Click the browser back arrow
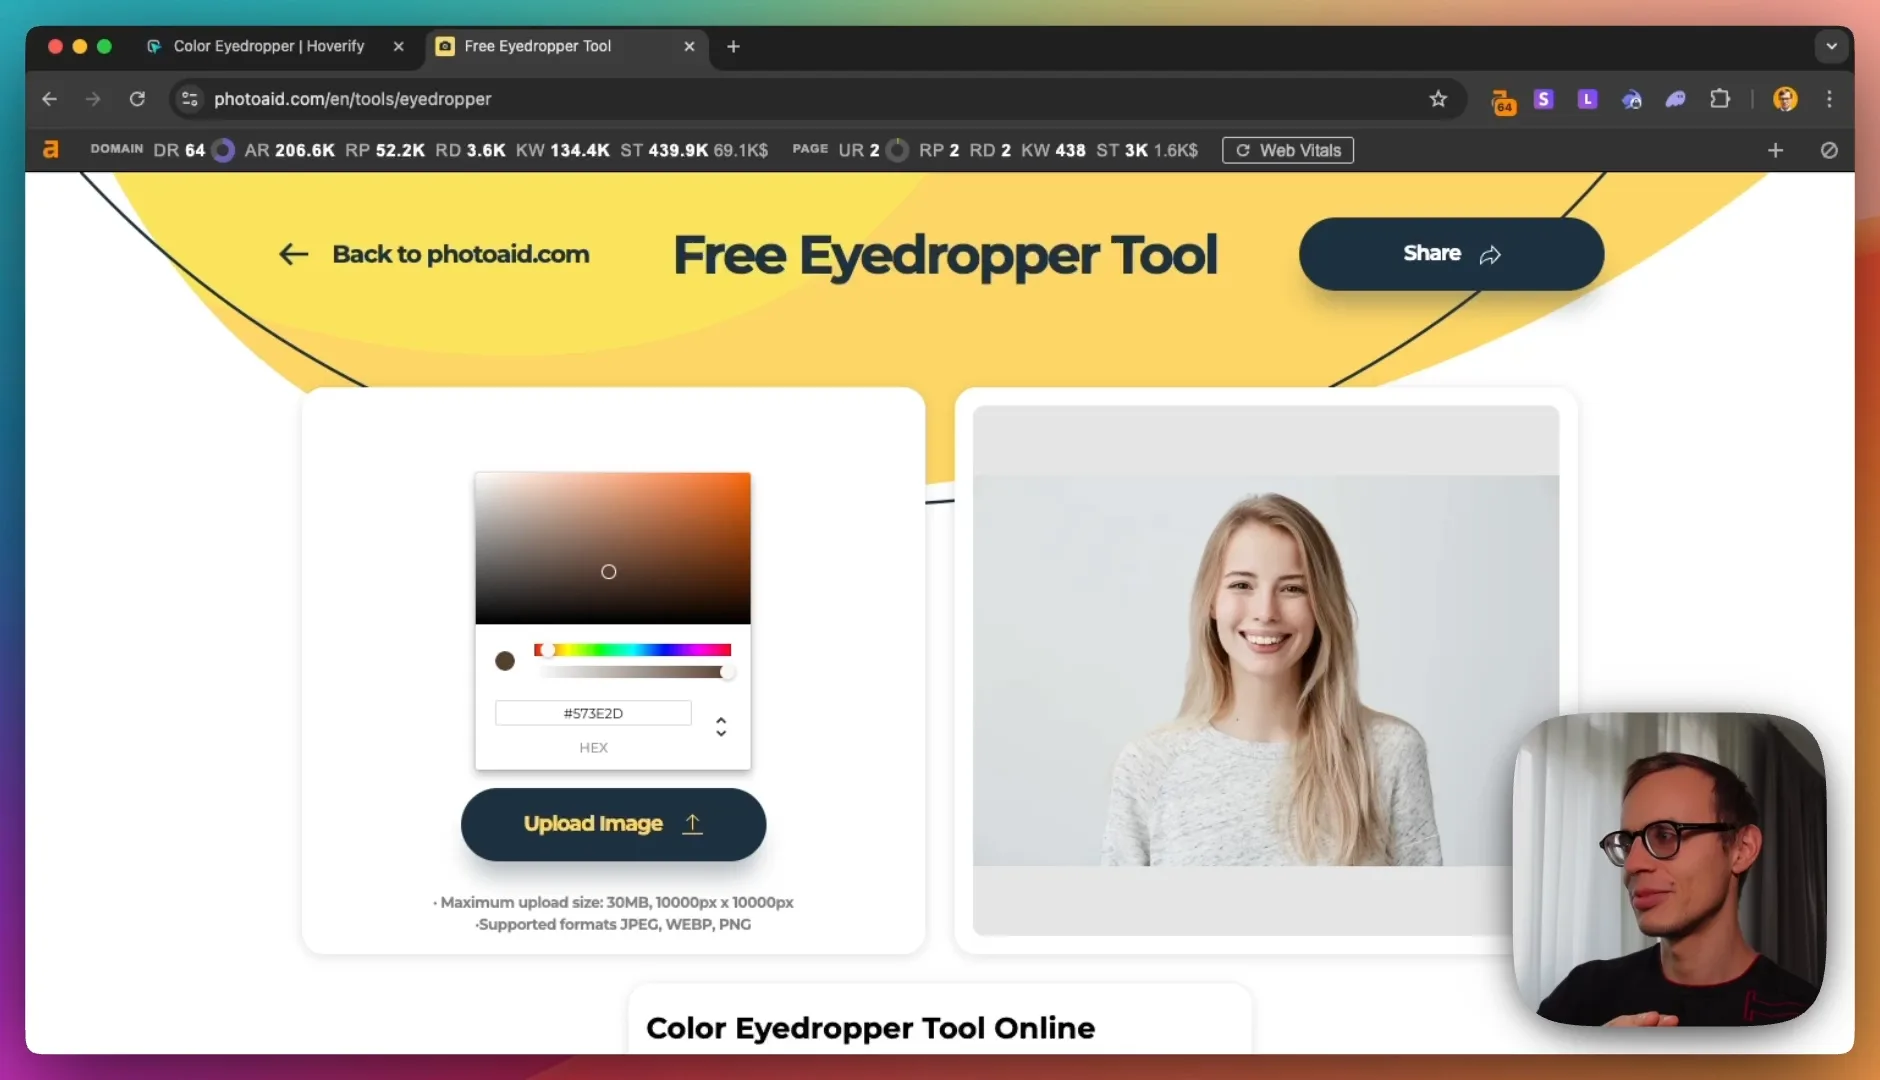The image size is (1880, 1080). pyautogui.click(x=49, y=99)
